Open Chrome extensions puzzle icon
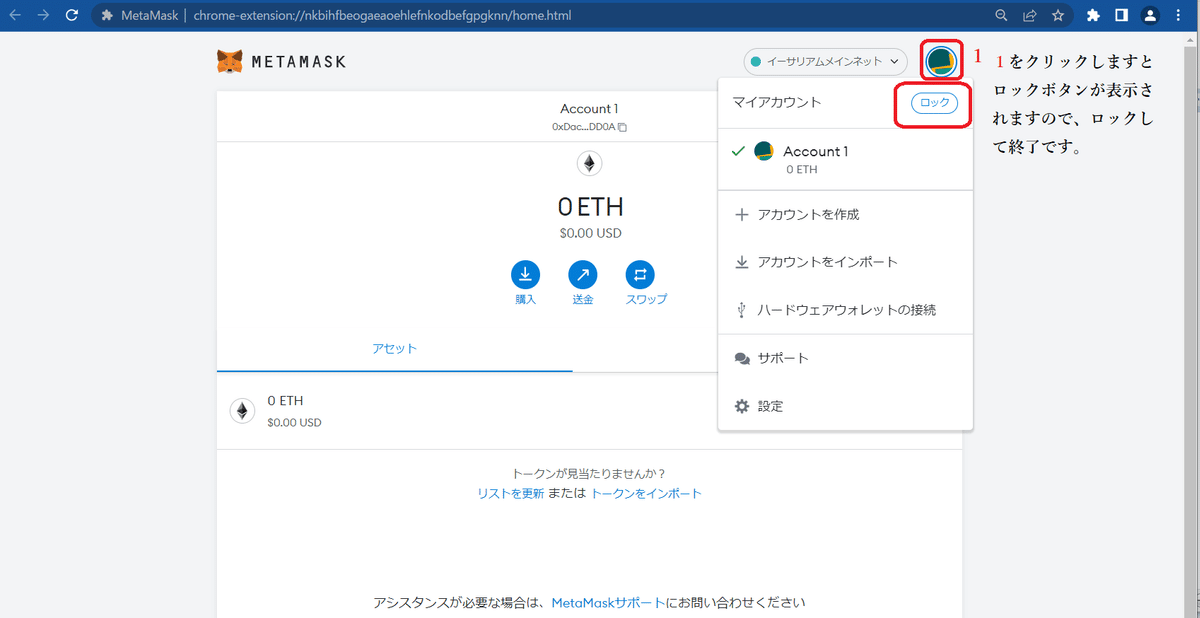Screen dimensions: 1200x618 click(x=1093, y=16)
